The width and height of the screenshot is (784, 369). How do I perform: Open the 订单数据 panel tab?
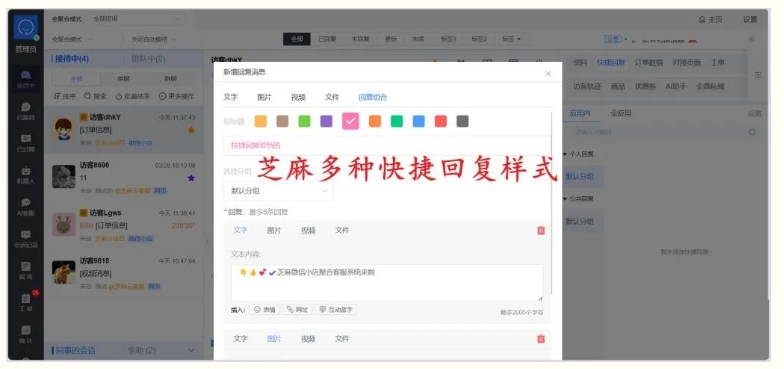point(648,62)
